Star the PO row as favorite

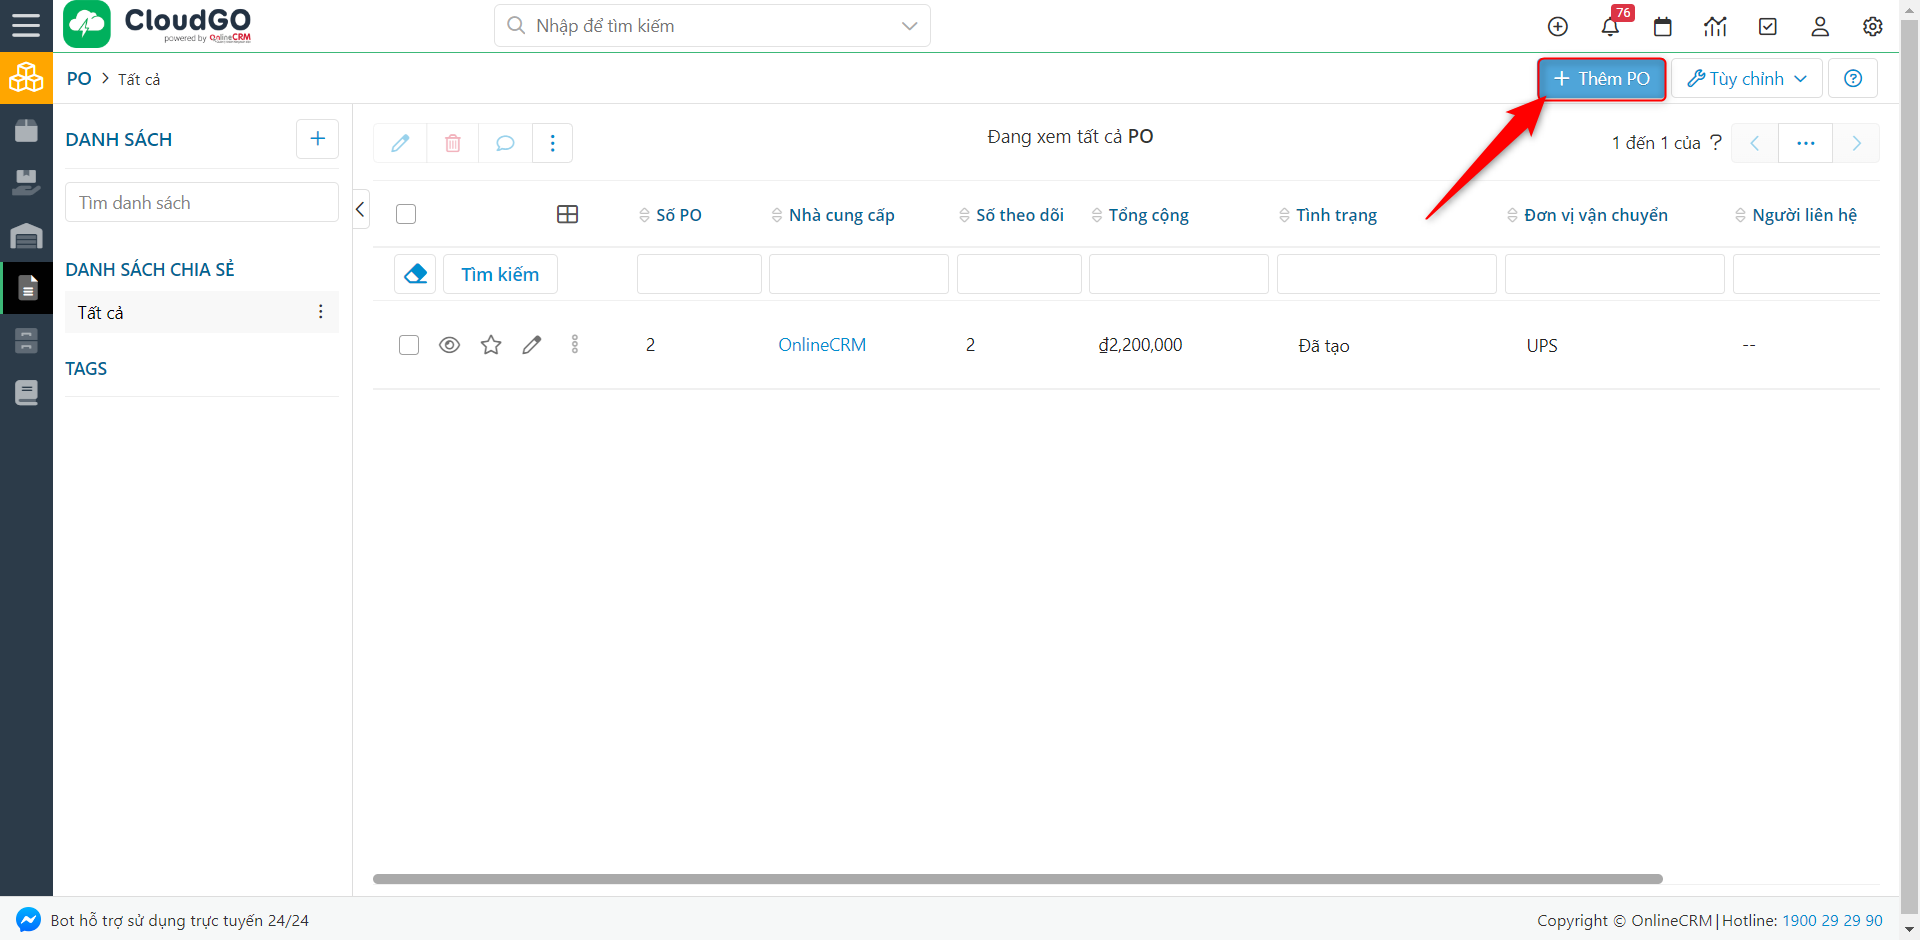(491, 345)
